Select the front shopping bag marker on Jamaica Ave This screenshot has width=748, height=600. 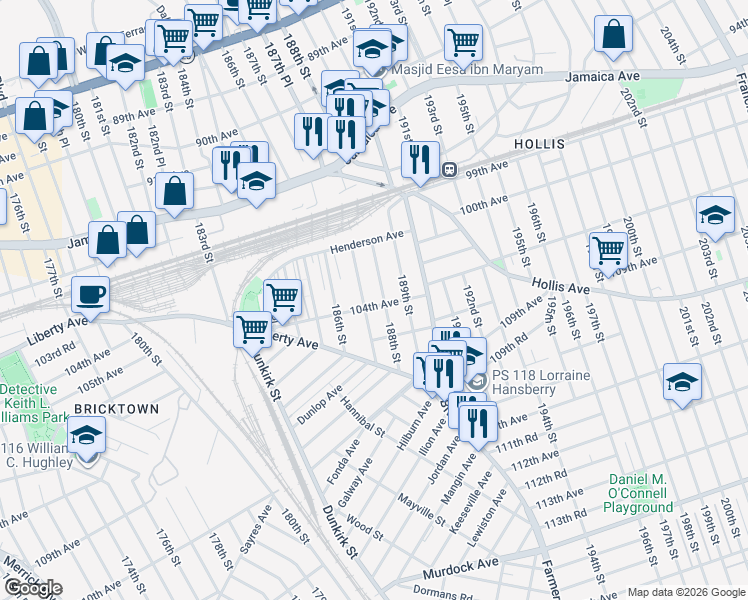107,240
